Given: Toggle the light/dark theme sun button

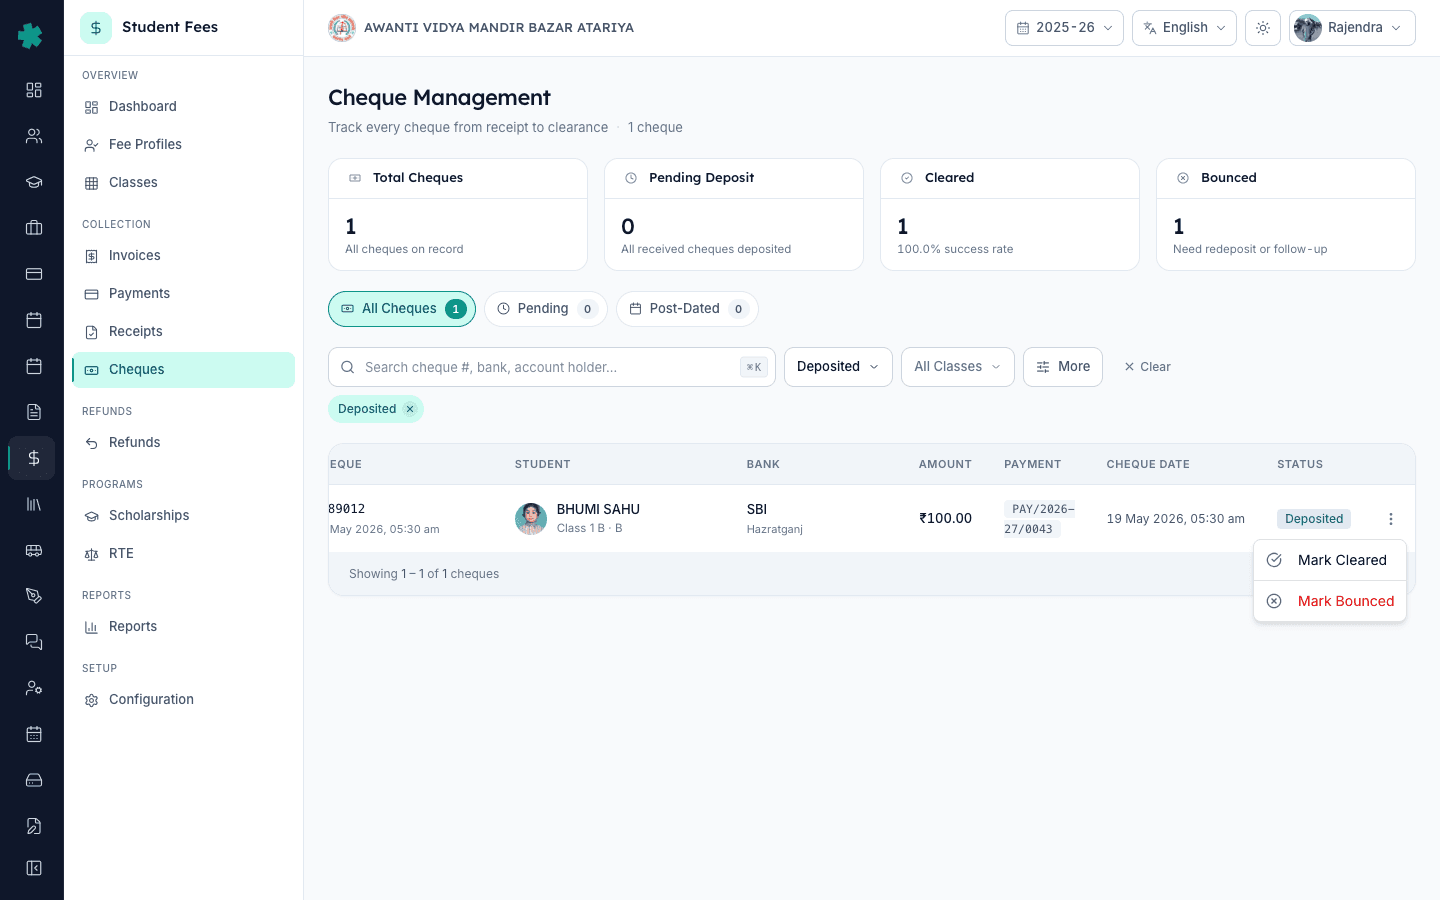Looking at the screenshot, I should (1263, 28).
